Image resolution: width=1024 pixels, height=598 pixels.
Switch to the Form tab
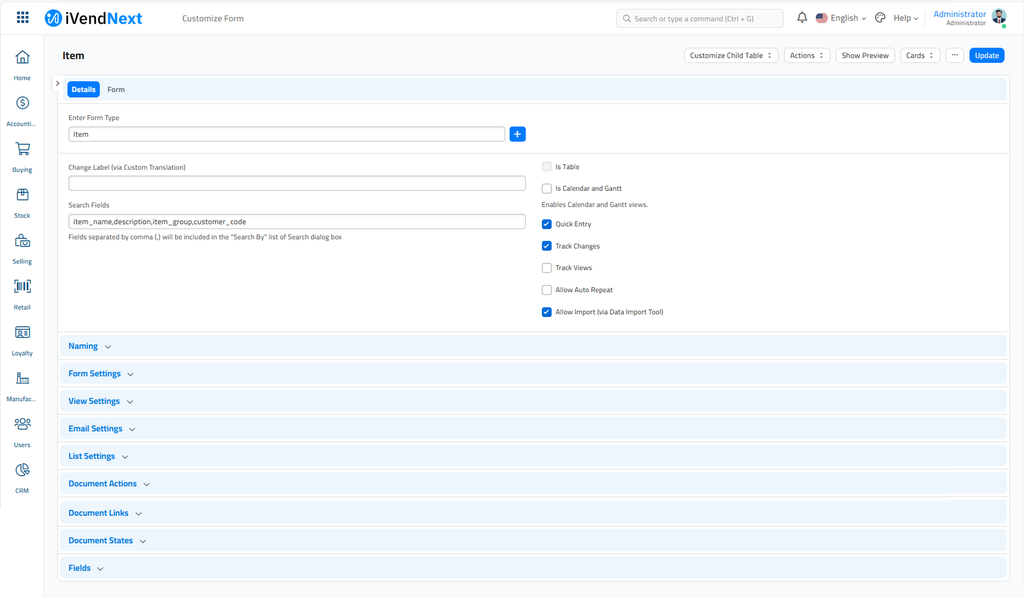click(x=115, y=89)
